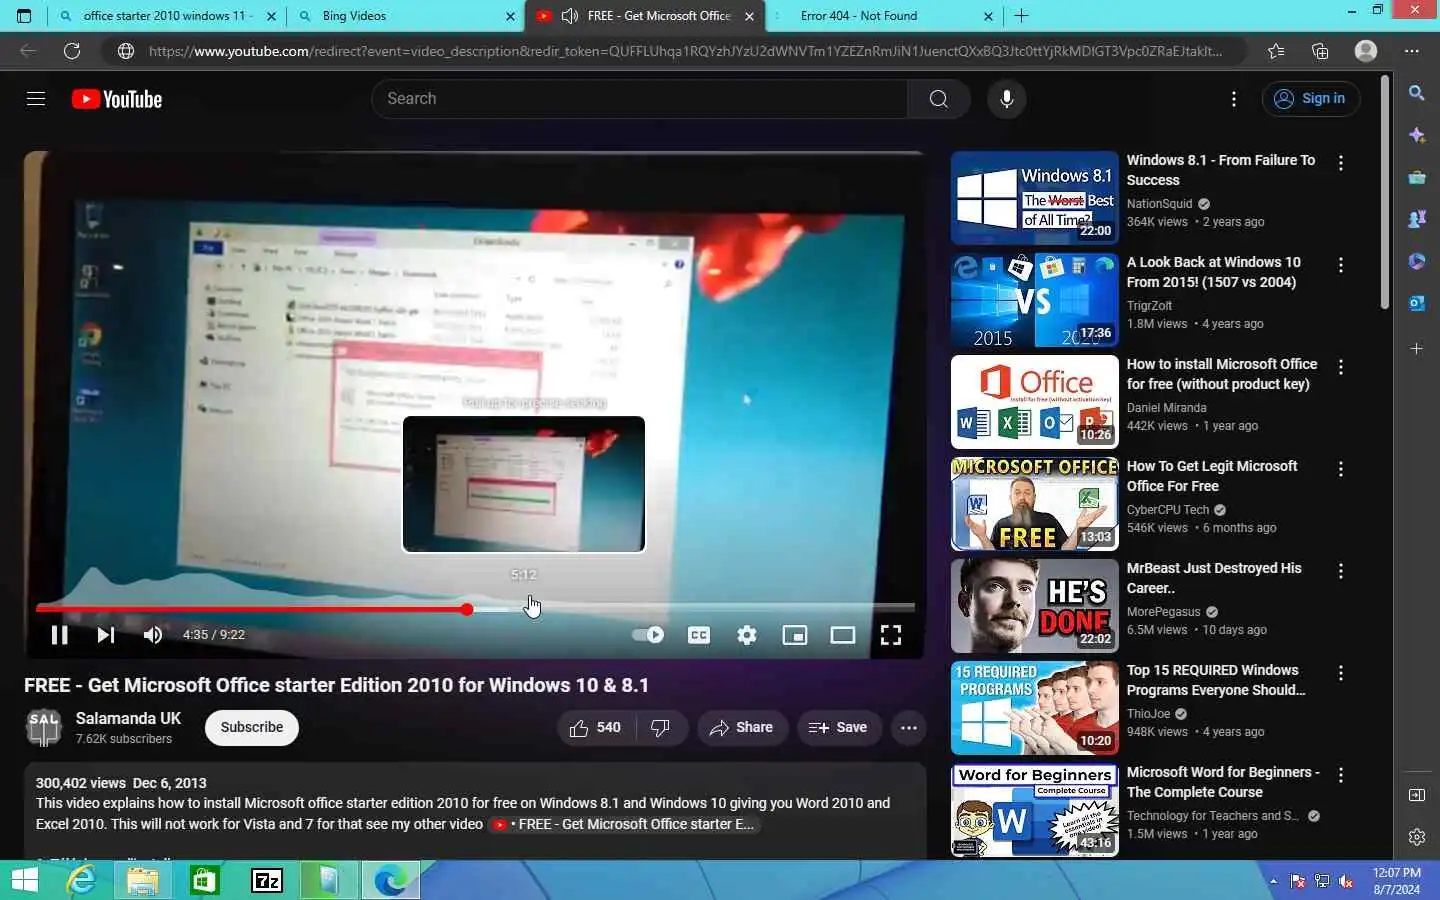Open Internet Explorer from taskbar
This screenshot has height=900, width=1440.
click(x=81, y=880)
